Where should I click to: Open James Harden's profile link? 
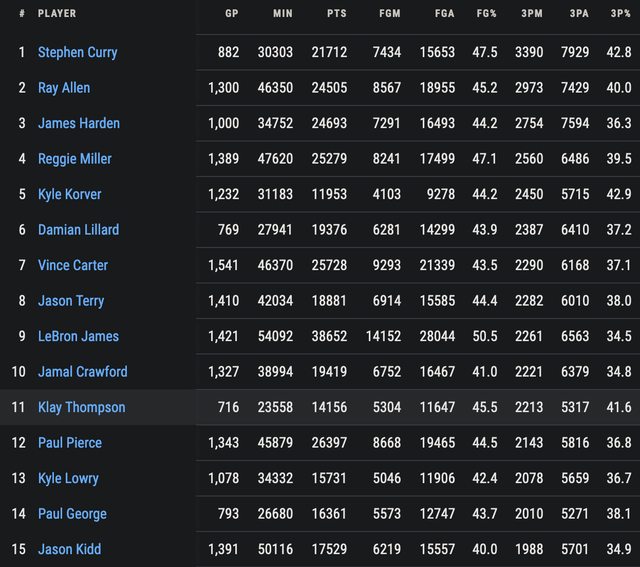[78, 123]
